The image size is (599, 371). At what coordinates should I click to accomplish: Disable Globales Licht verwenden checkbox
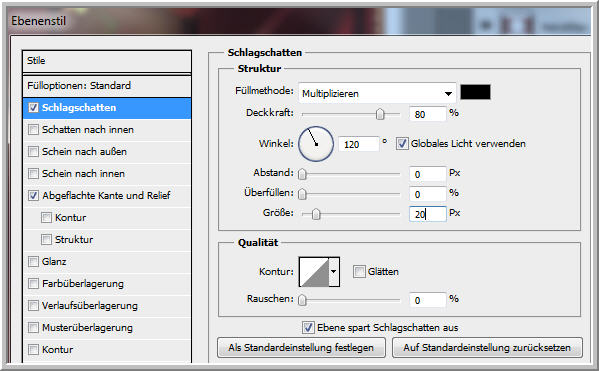[401, 144]
